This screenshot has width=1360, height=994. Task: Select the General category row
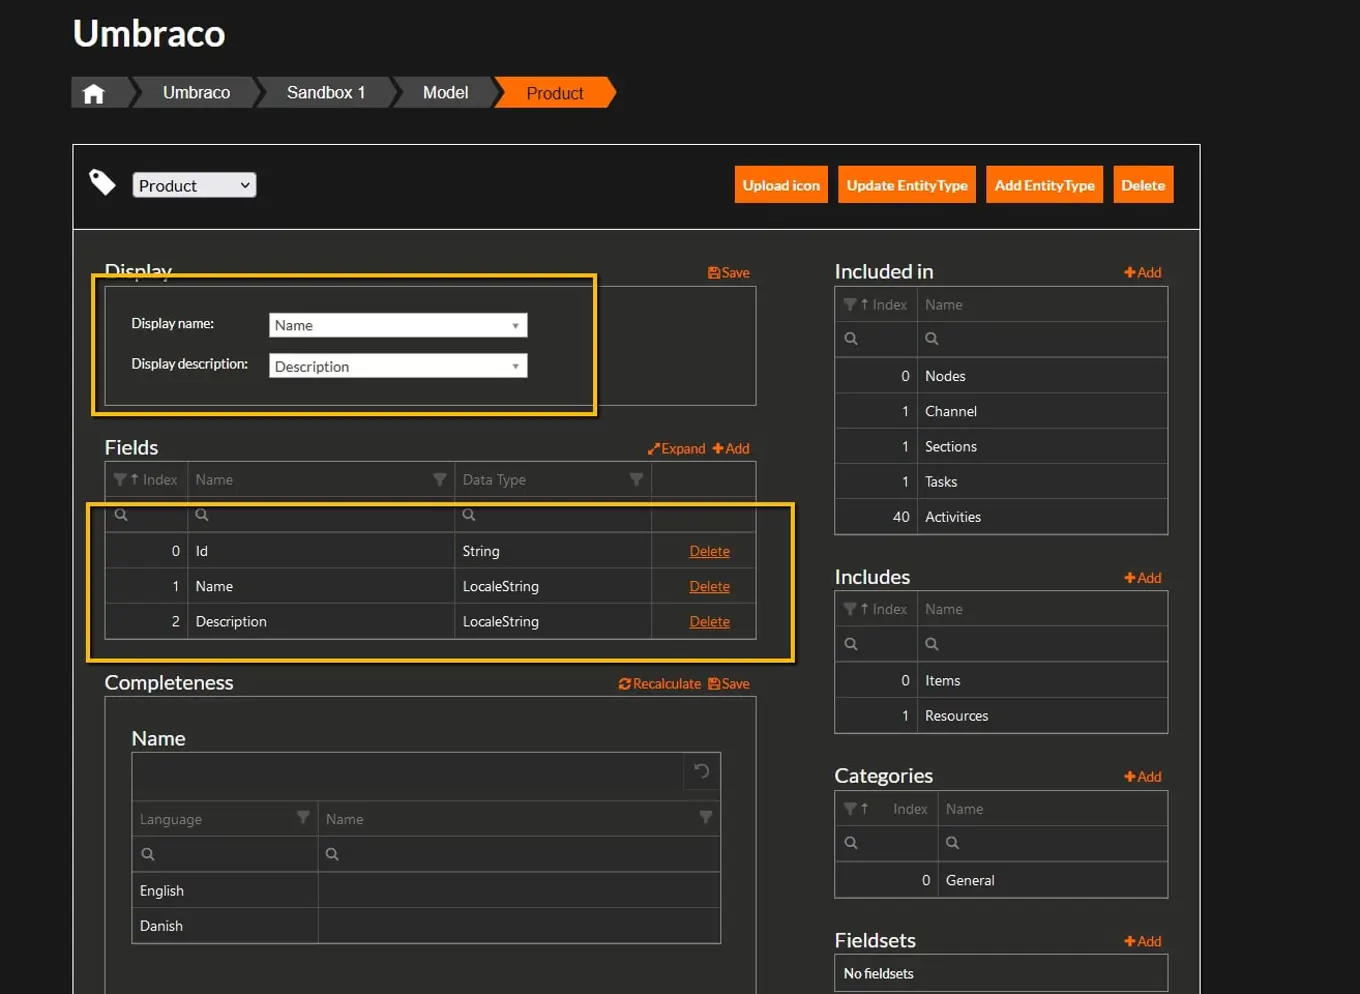[x=1001, y=880]
